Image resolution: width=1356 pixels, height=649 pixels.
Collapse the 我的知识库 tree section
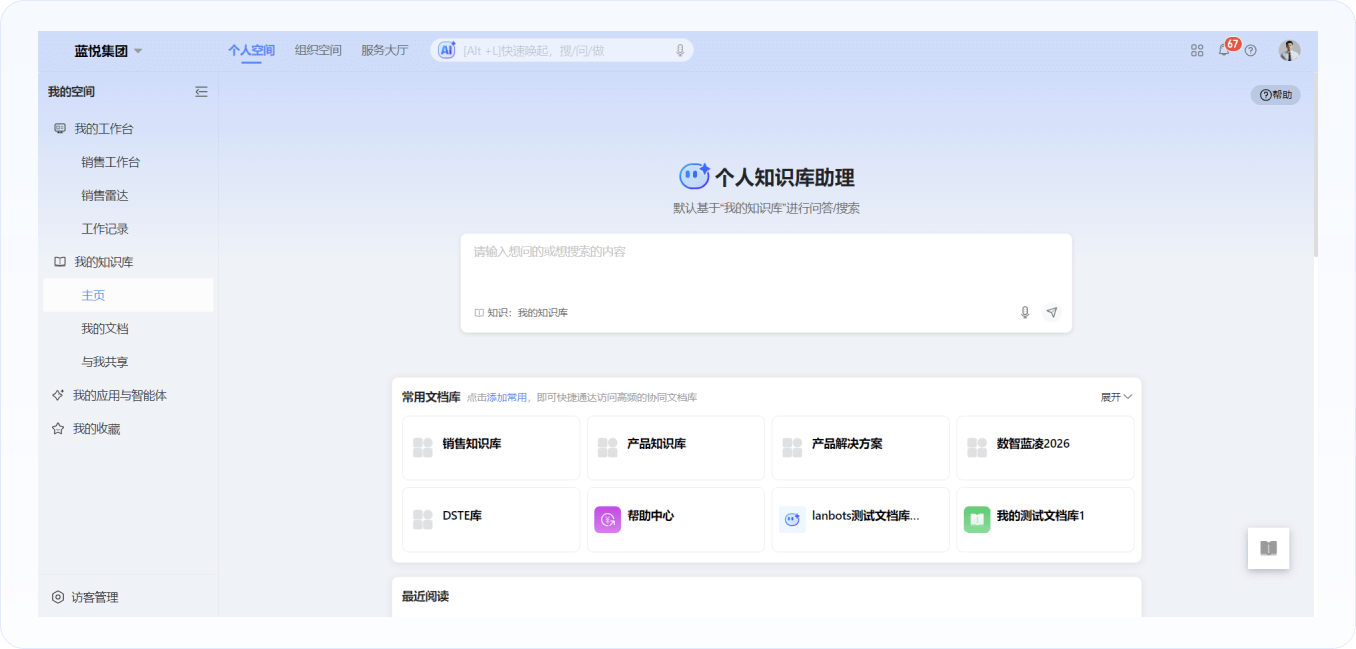[103, 262]
